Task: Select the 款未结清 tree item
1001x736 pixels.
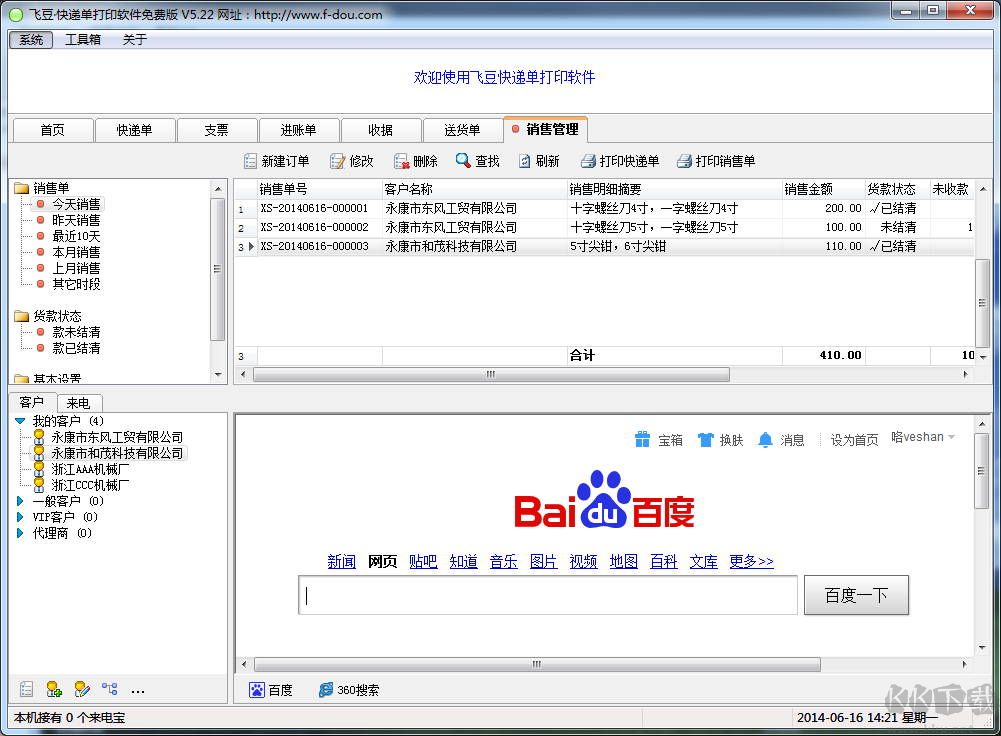Action: 76,332
